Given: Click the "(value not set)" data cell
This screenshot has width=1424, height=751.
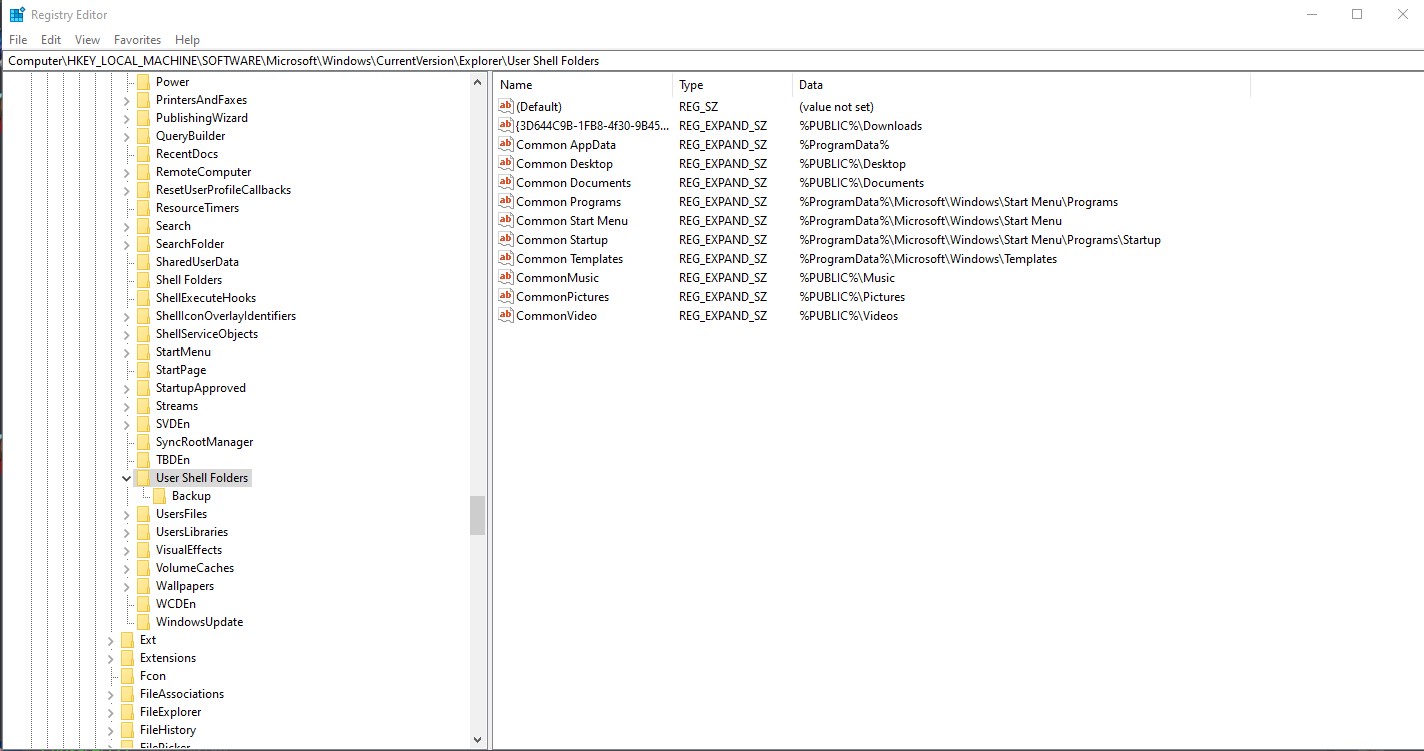Looking at the screenshot, I should tap(836, 106).
